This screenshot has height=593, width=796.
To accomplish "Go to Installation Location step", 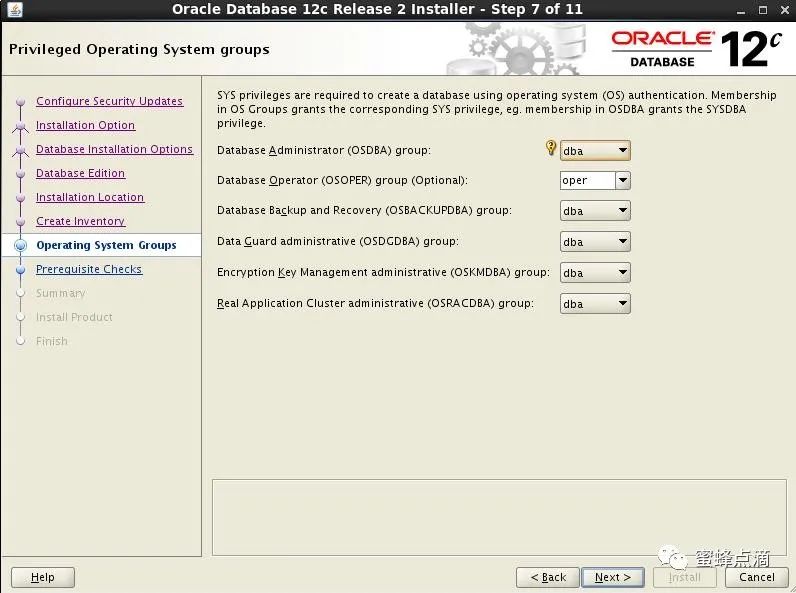I will [x=90, y=197].
